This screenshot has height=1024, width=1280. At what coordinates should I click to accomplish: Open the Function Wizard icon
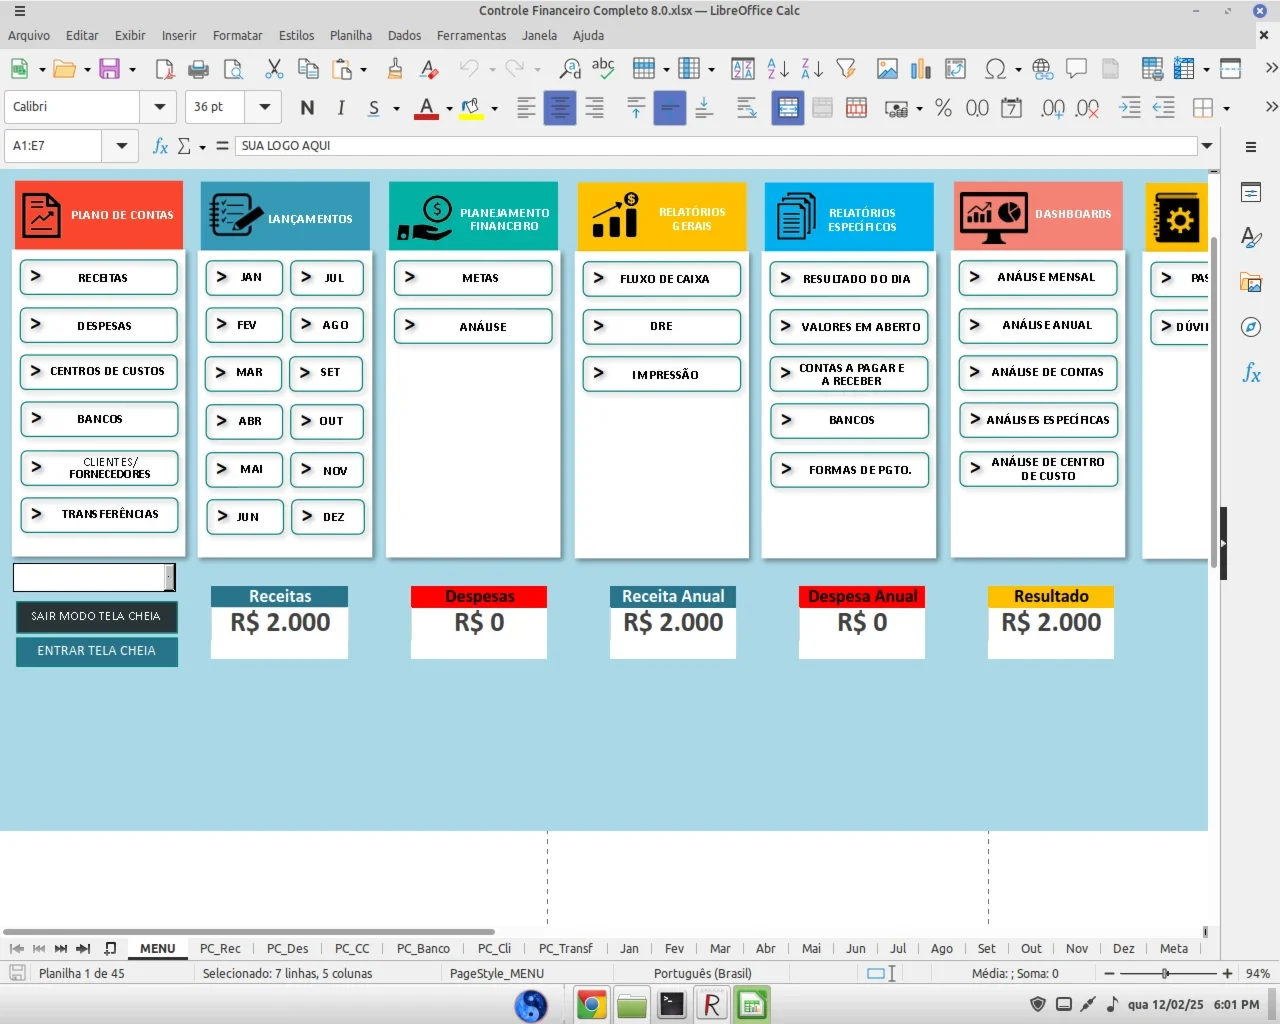pos(160,146)
